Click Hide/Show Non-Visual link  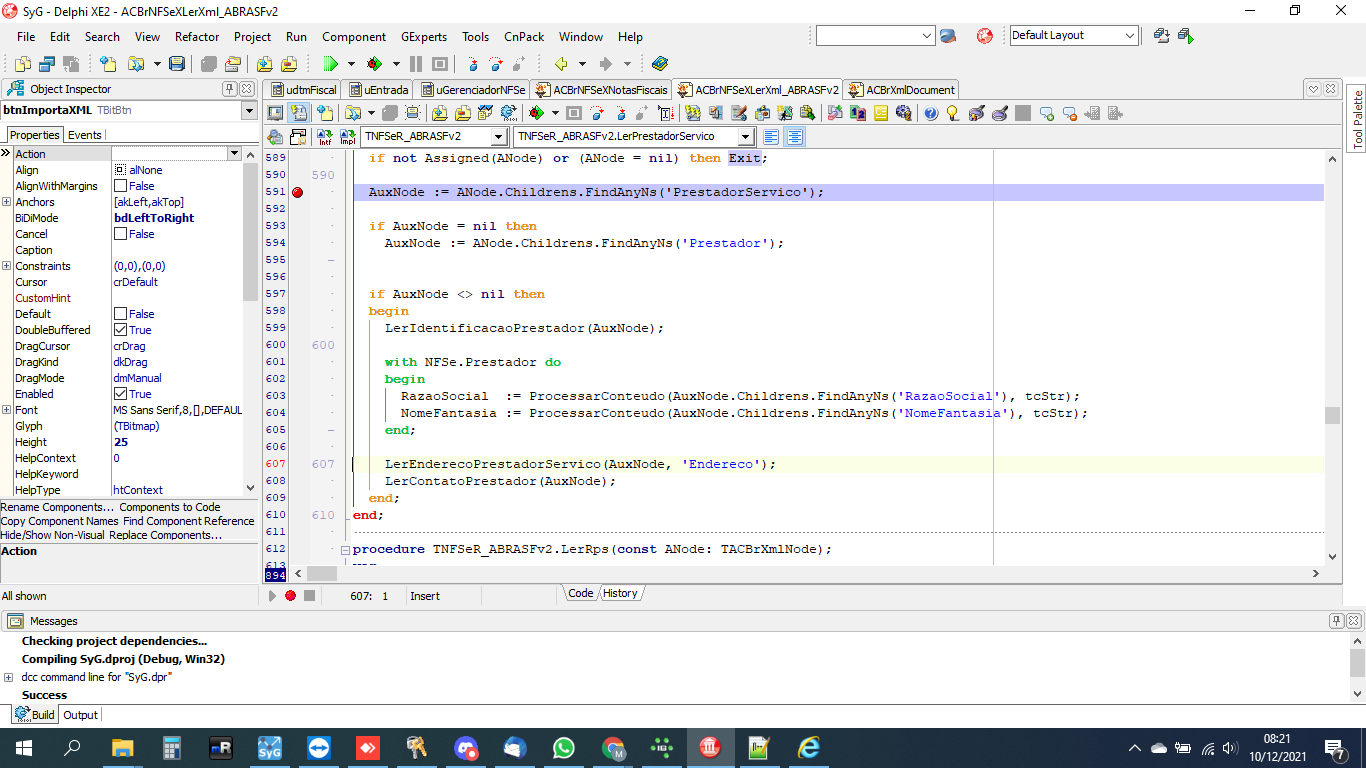click(x=52, y=535)
